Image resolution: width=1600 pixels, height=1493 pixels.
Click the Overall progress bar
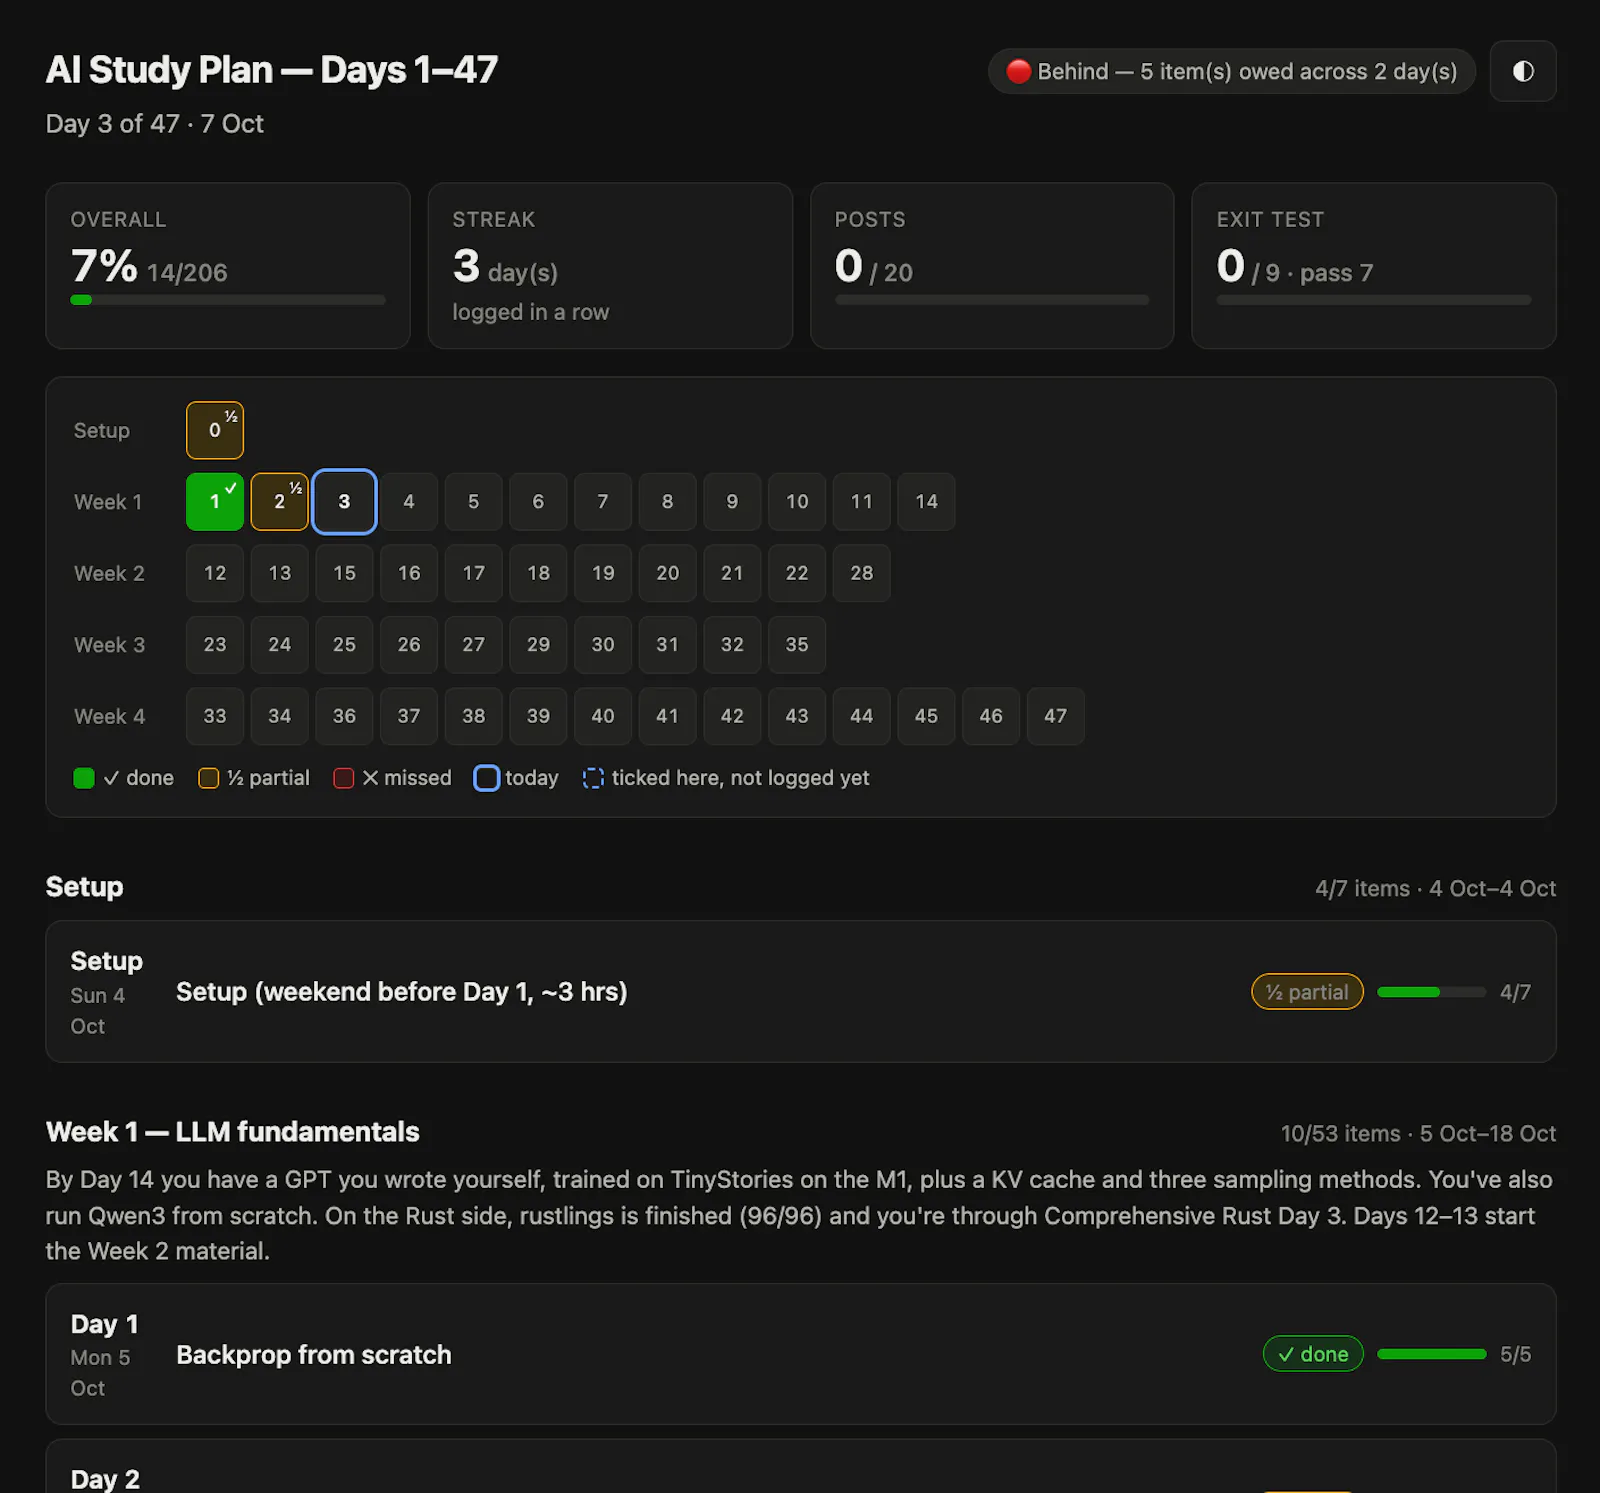228,300
